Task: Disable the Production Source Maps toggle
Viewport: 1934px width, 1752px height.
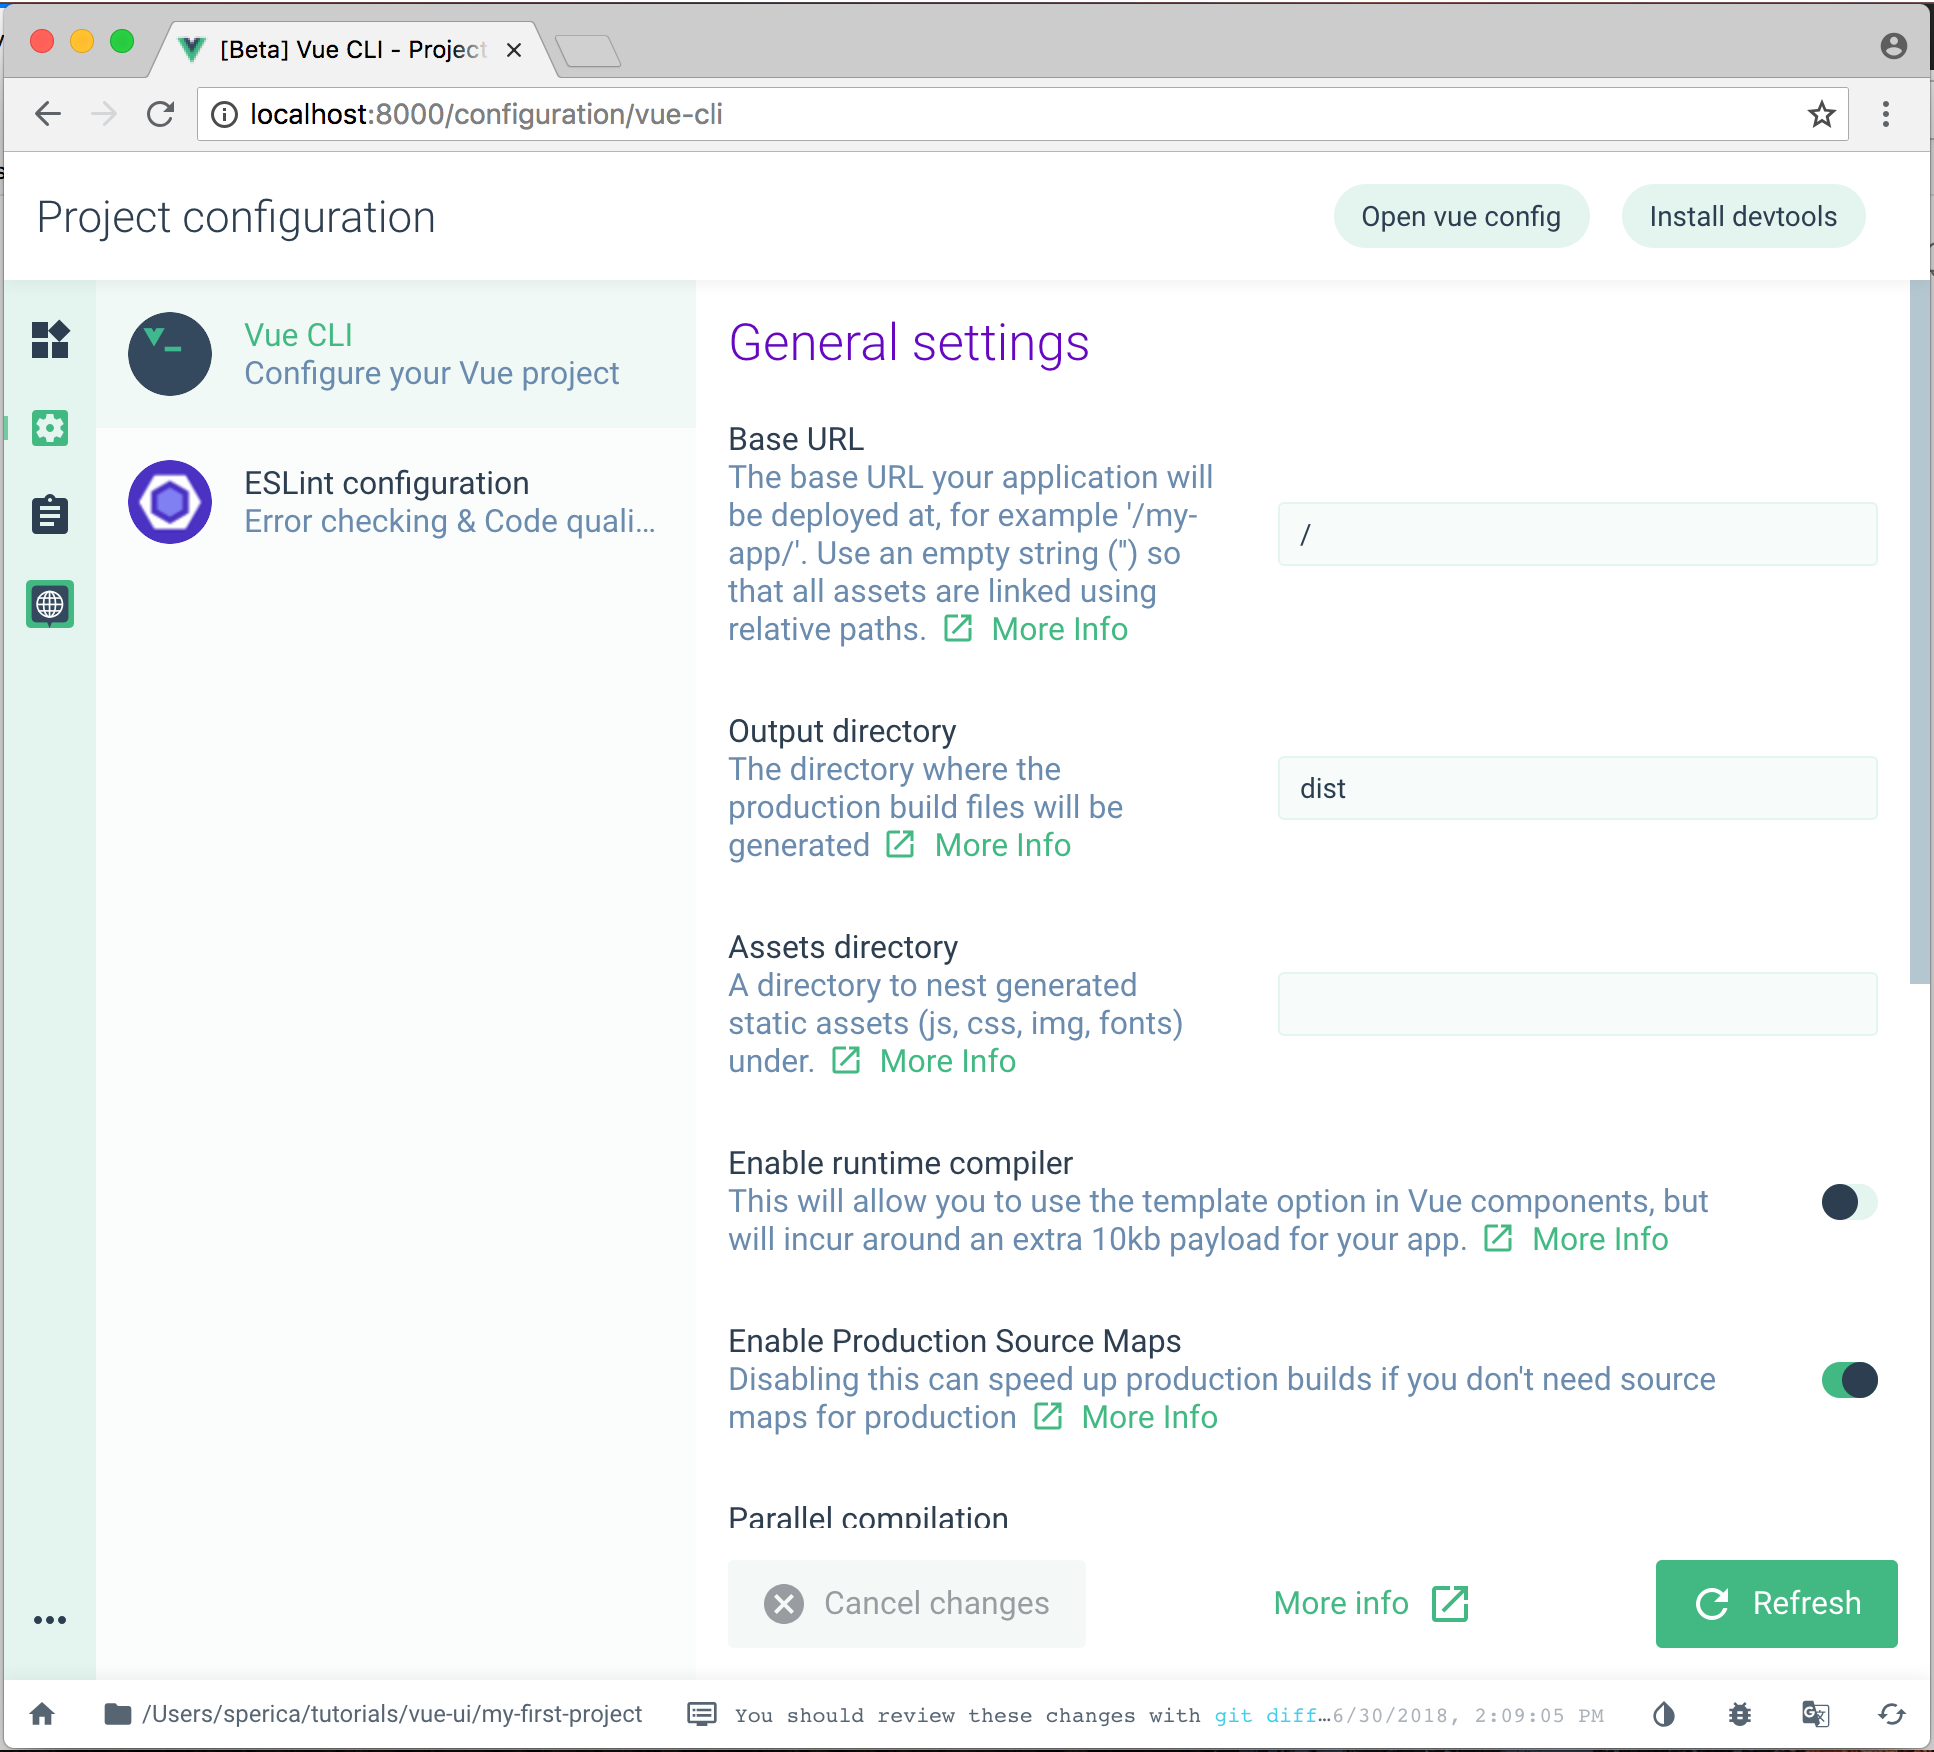Action: tap(1848, 1381)
